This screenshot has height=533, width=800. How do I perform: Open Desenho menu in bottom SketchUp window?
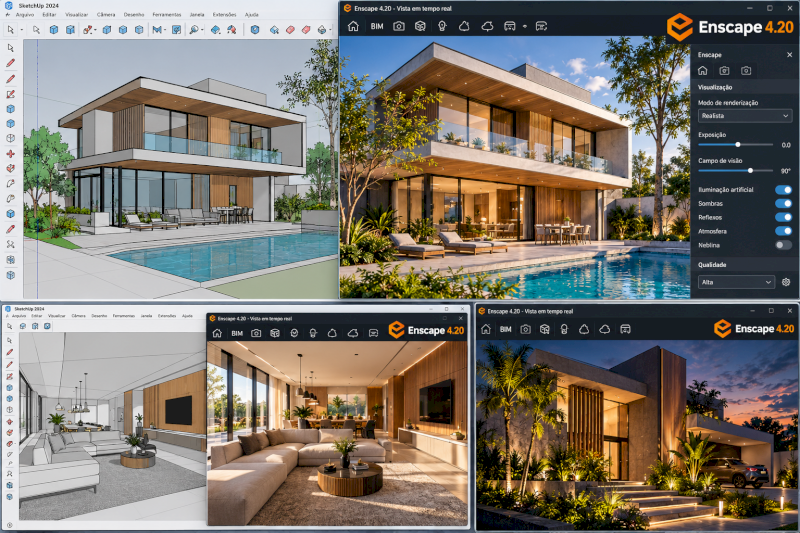pos(99,316)
